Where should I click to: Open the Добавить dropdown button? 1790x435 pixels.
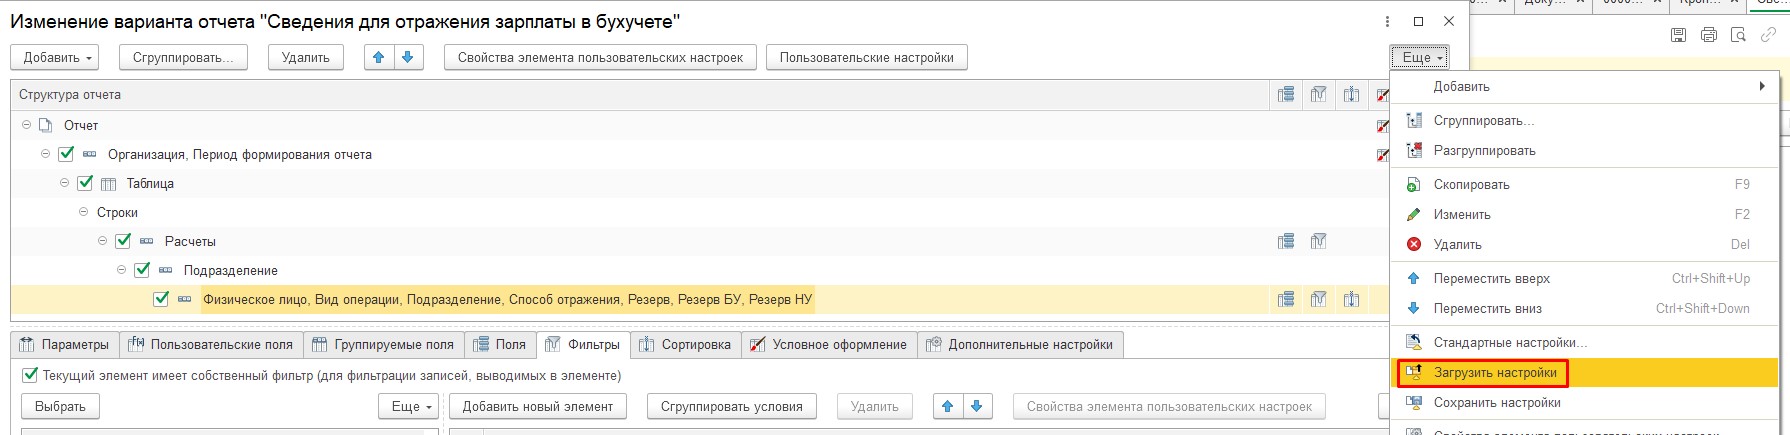click(x=58, y=58)
